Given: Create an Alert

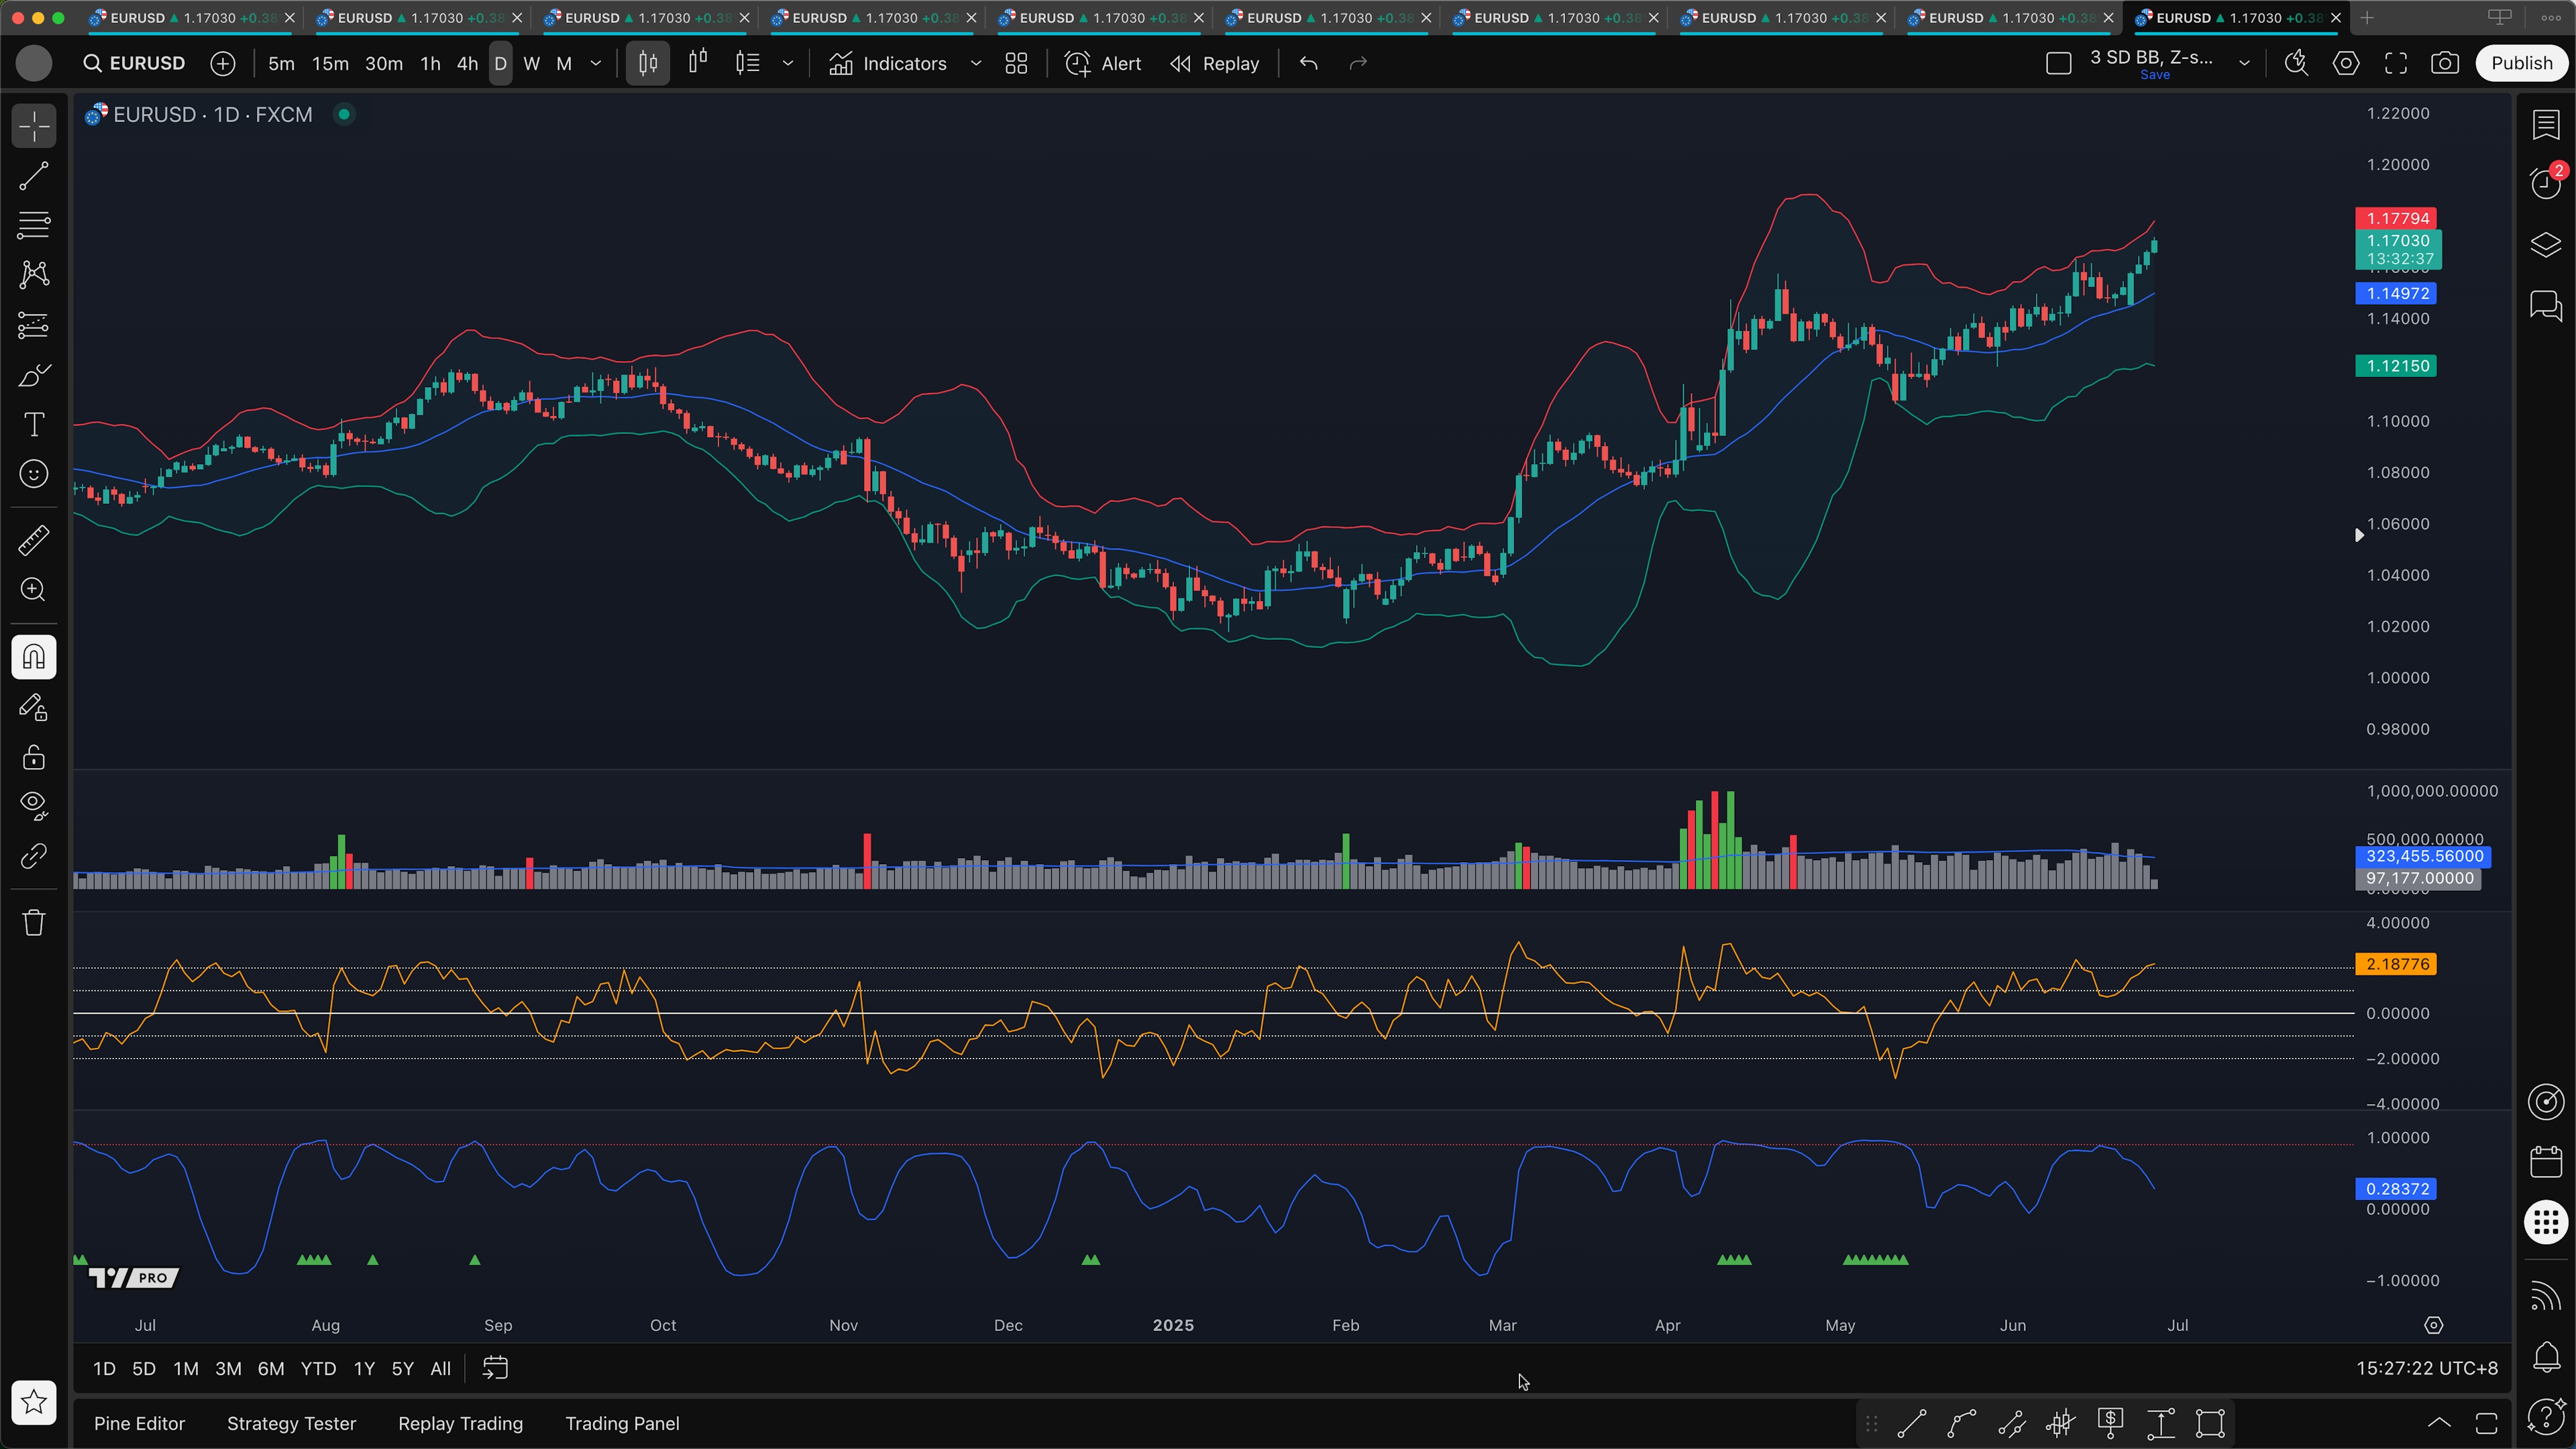Looking at the screenshot, I should pos(1103,63).
